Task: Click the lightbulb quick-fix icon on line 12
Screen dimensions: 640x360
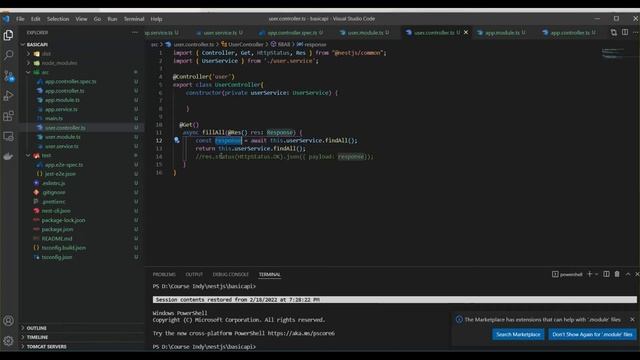Action: coord(177,140)
